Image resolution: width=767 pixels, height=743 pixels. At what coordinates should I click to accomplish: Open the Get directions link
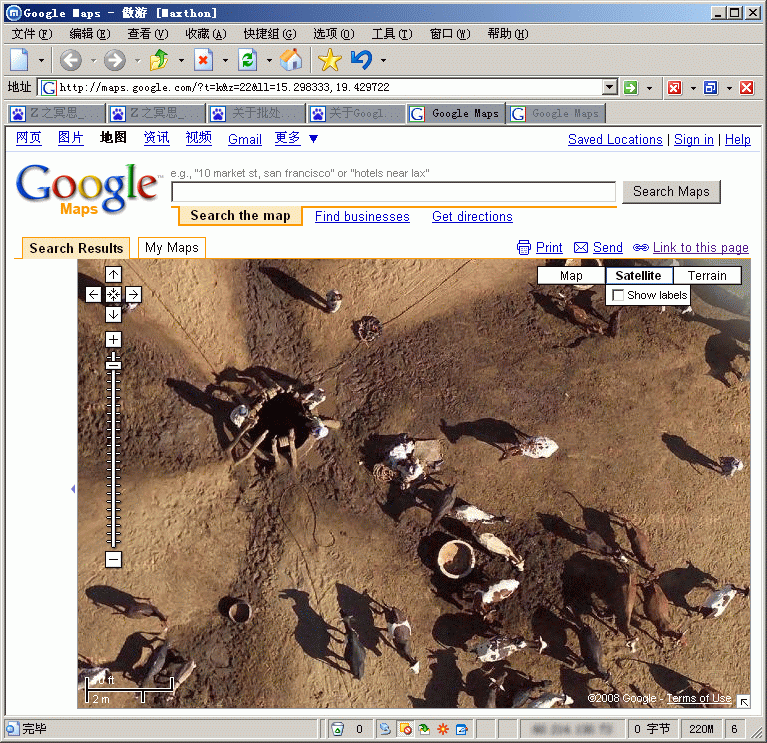click(472, 216)
